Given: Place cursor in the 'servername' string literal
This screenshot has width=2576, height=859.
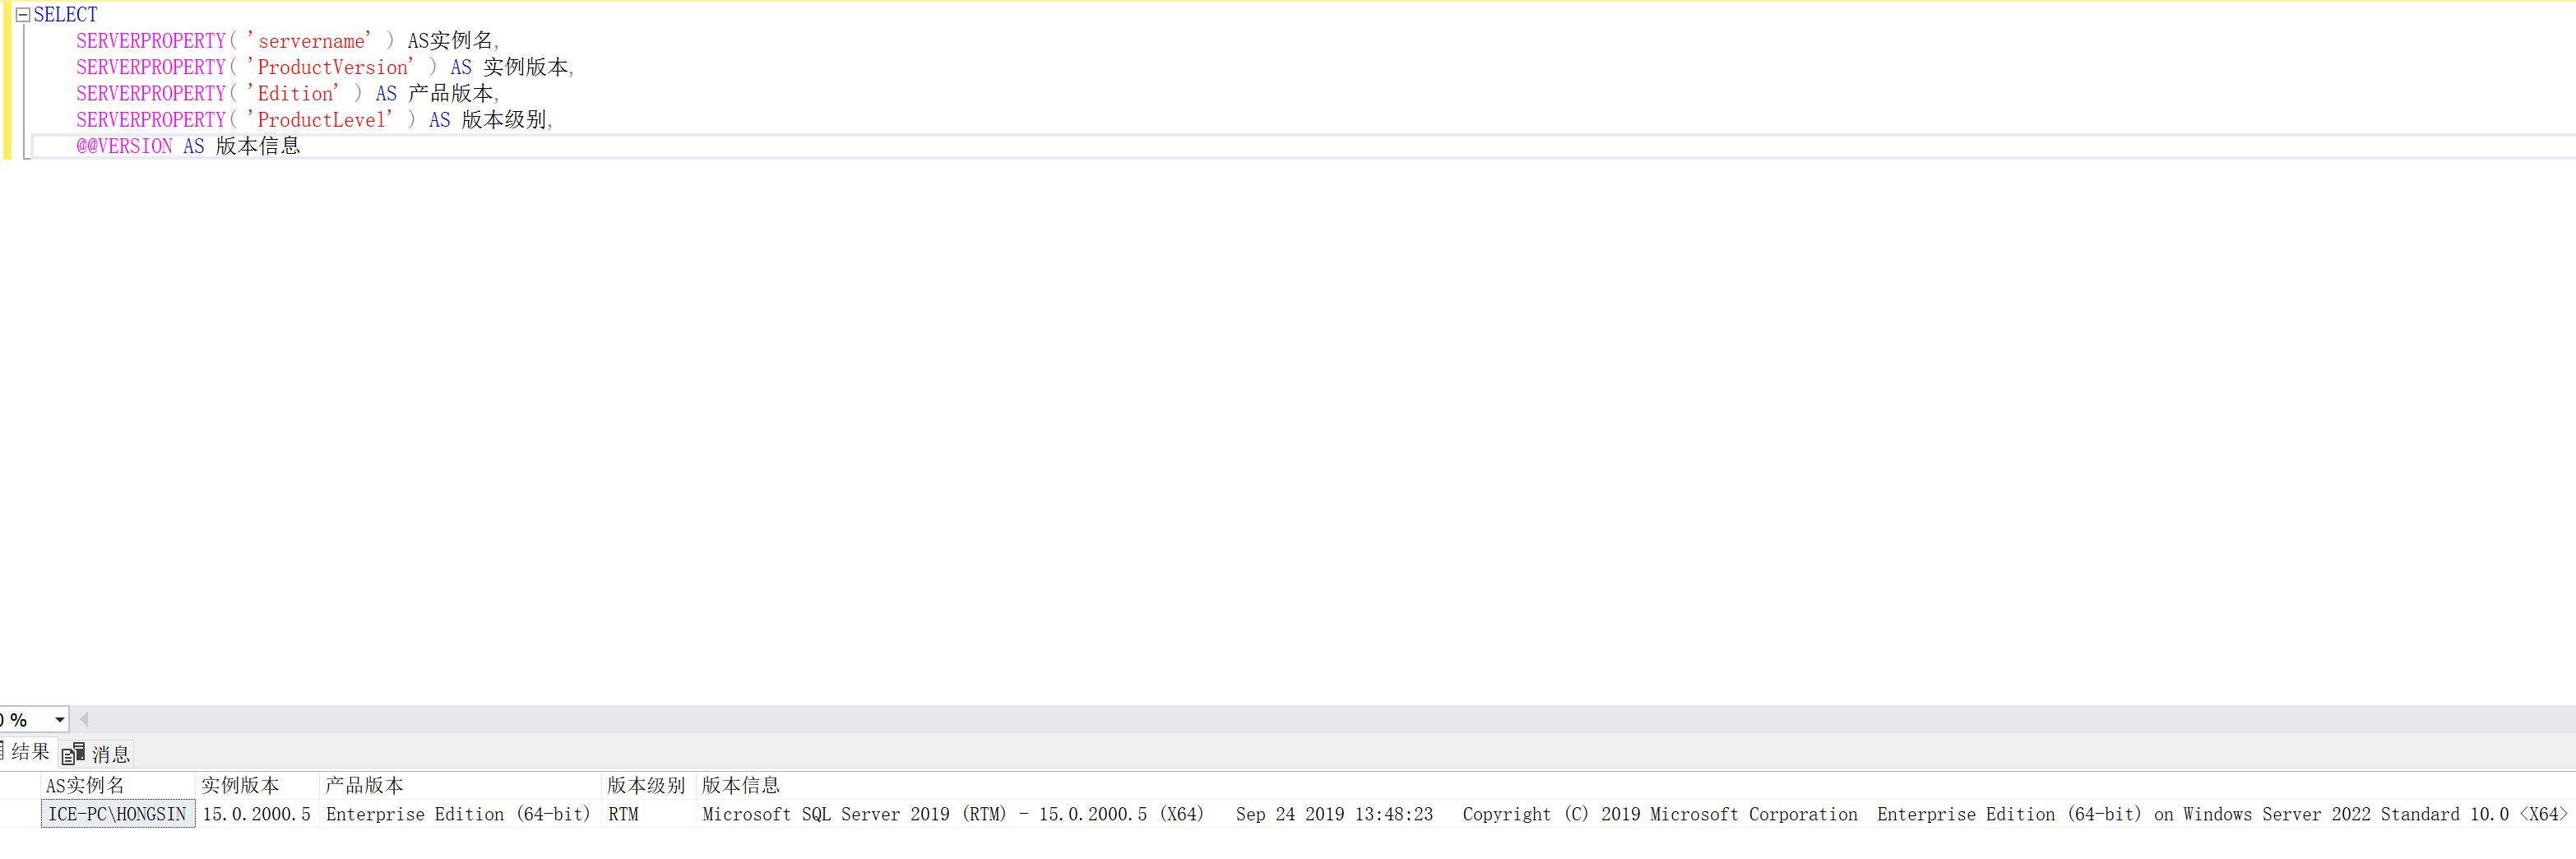Looking at the screenshot, I should coord(311,41).
